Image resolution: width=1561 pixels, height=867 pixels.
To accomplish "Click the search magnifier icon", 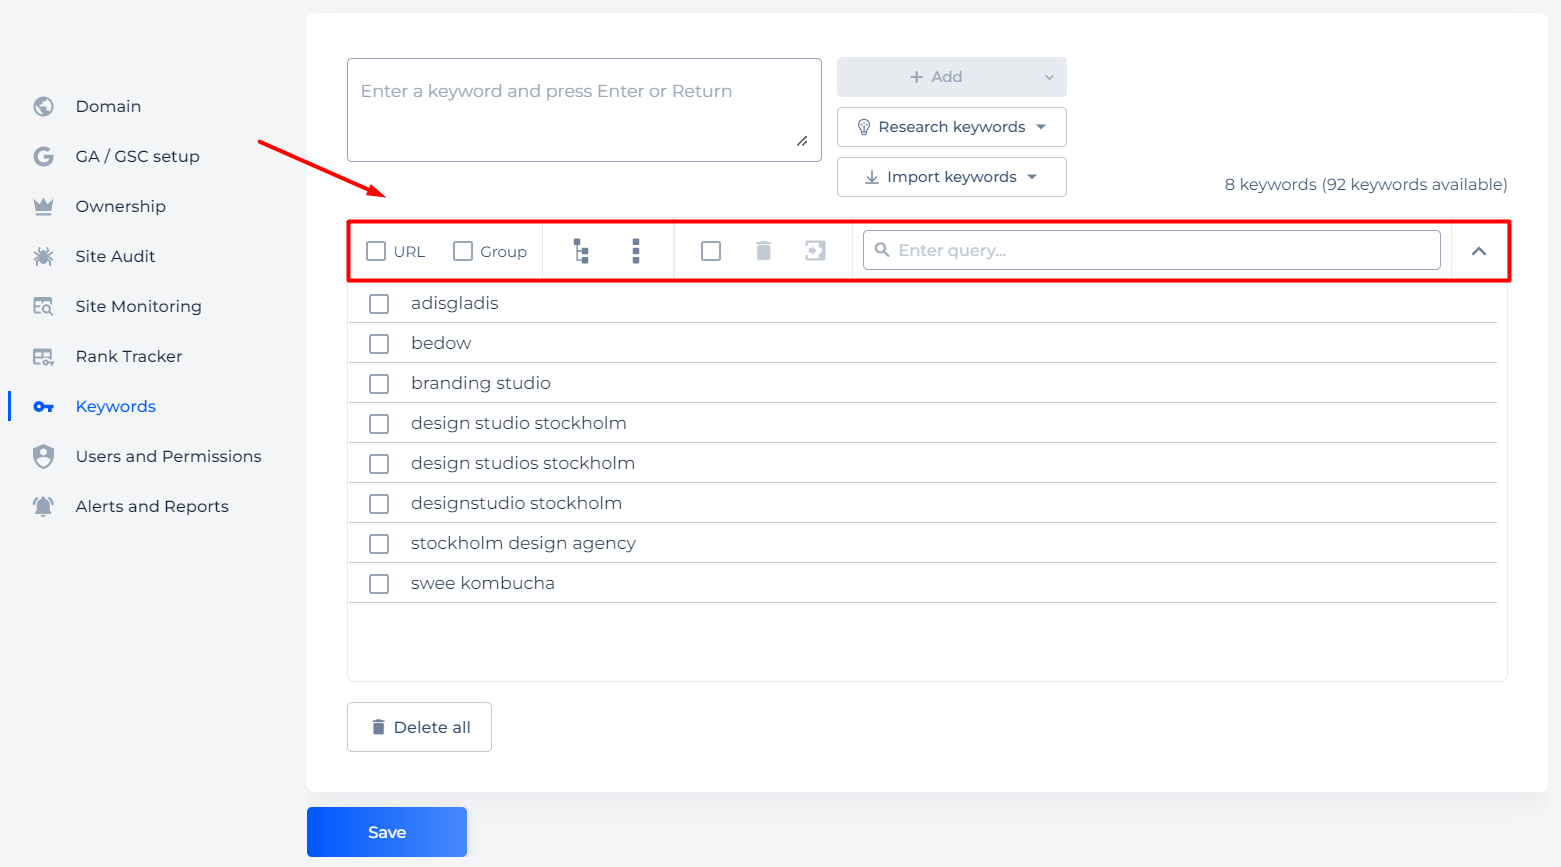I will (x=882, y=250).
